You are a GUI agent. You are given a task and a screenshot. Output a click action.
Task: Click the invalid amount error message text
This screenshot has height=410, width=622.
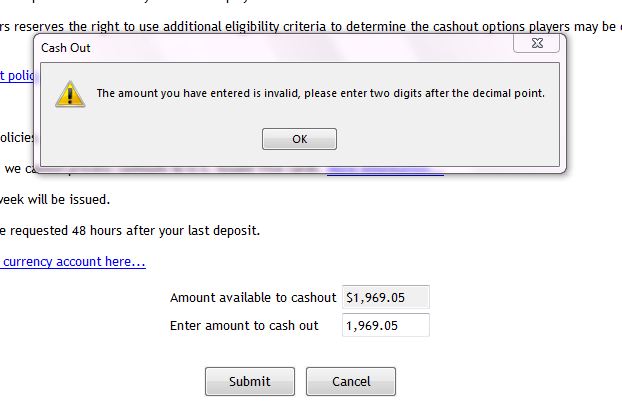pos(320,94)
